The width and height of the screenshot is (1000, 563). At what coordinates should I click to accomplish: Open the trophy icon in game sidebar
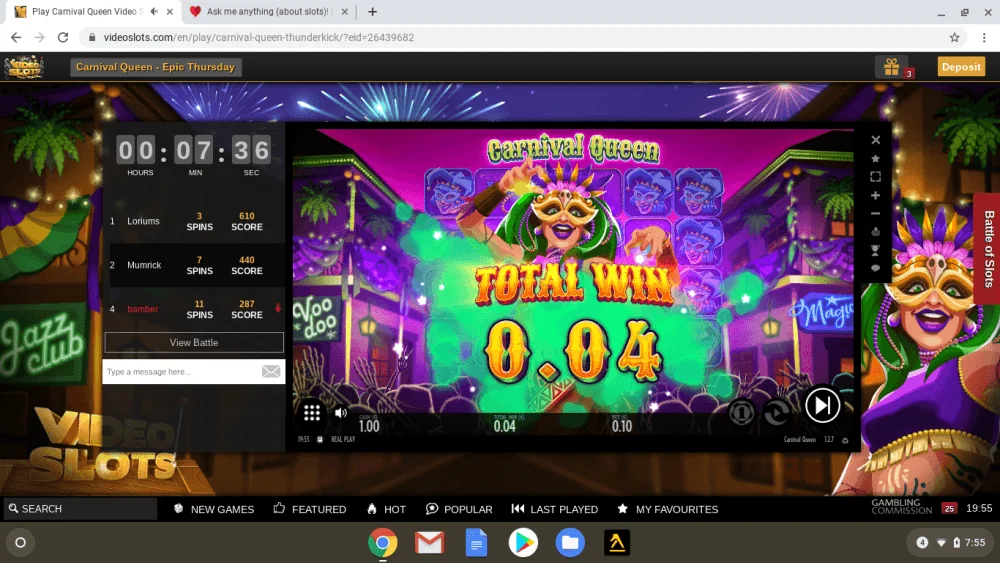coord(875,250)
